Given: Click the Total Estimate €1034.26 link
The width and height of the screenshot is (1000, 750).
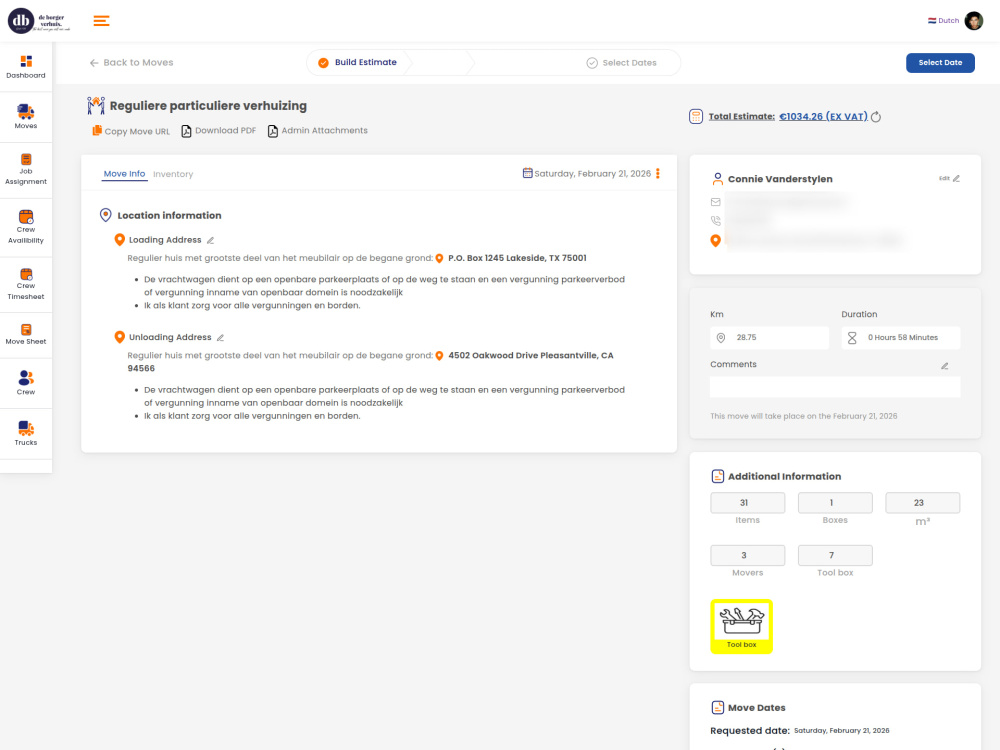Looking at the screenshot, I should tap(823, 117).
